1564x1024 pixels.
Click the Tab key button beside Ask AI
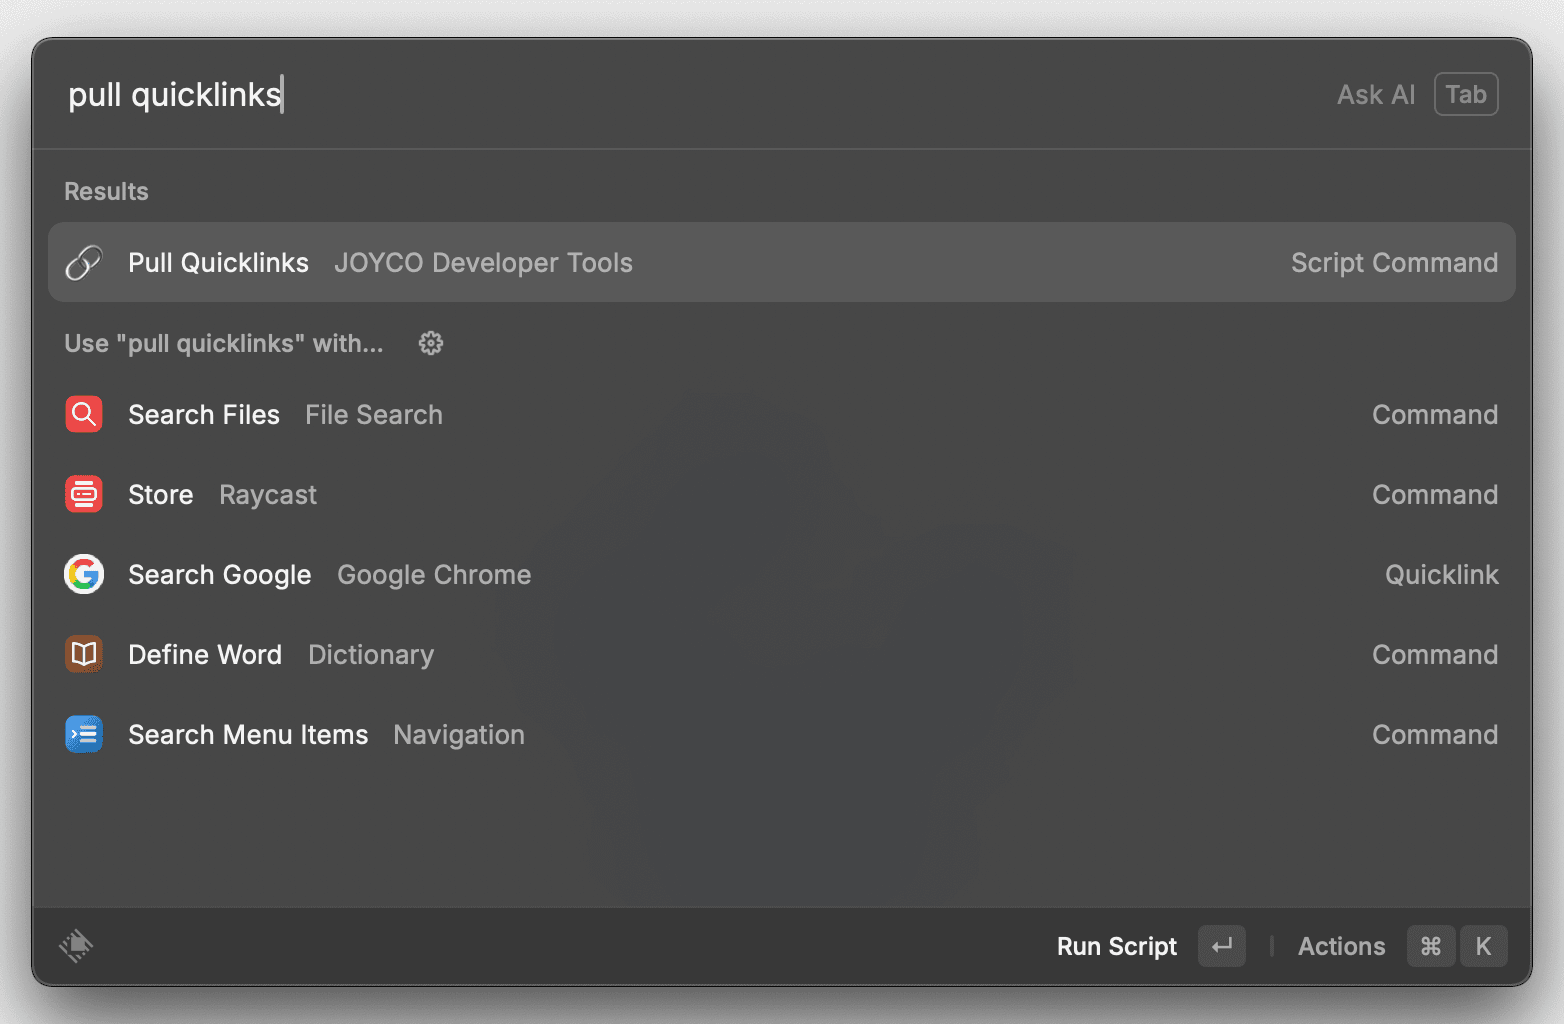pos(1466,94)
